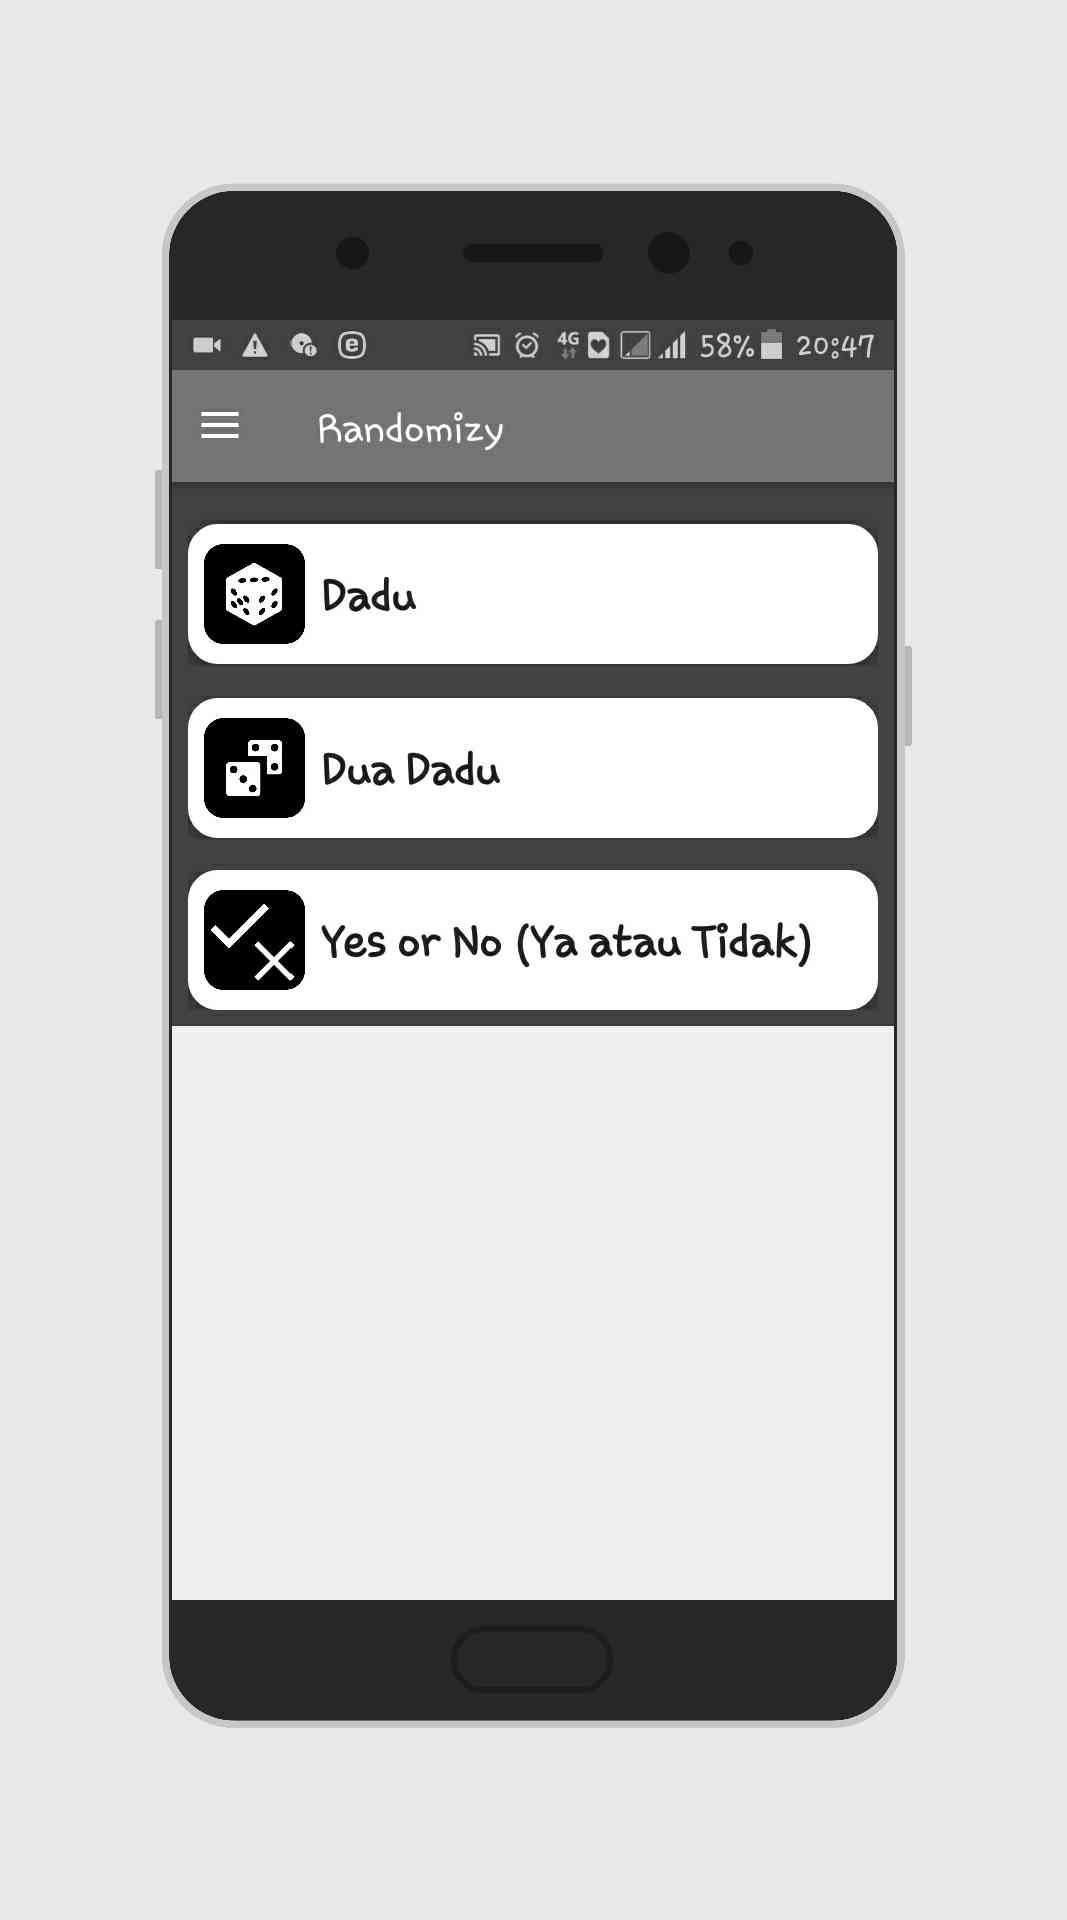This screenshot has height=1920, width=1067.
Task: Tap the warning triangle status icon
Action: click(255, 346)
